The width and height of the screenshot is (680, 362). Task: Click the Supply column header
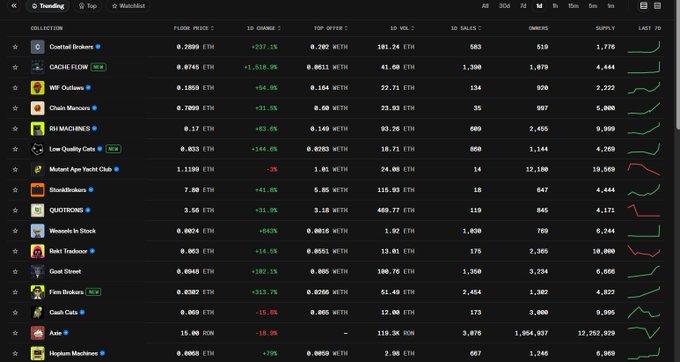click(x=605, y=28)
